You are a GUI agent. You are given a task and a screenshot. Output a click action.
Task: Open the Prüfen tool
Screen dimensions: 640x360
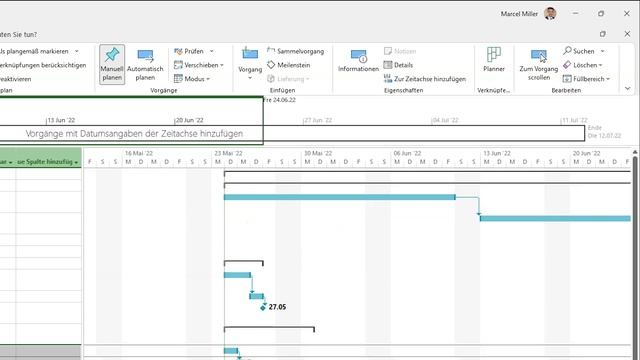tap(189, 51)
